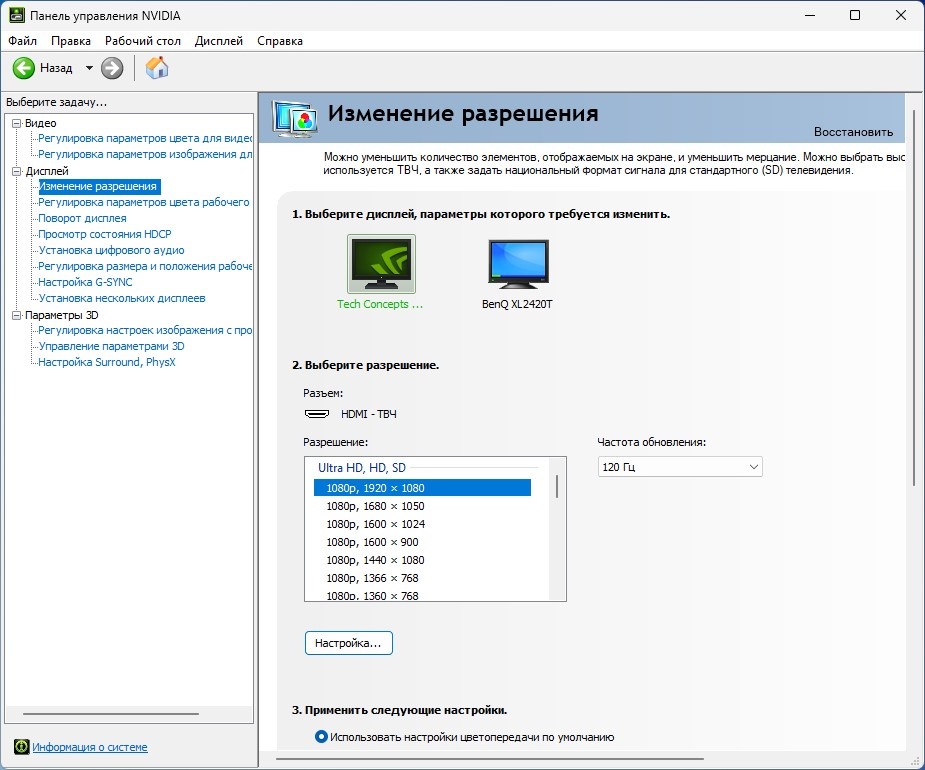
Task: Click the Настройка... button
Action: pyautogui.click(x=349, y=643)
